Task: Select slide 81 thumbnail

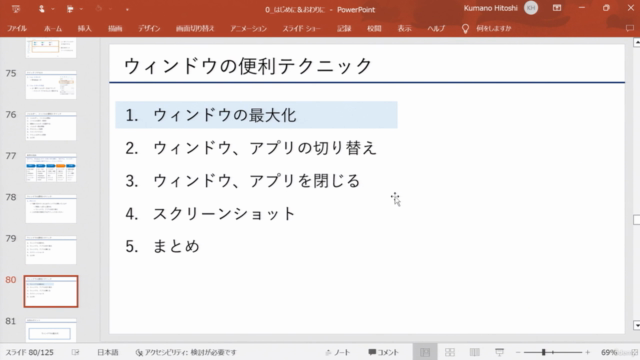Action: [x=51, y=330]
